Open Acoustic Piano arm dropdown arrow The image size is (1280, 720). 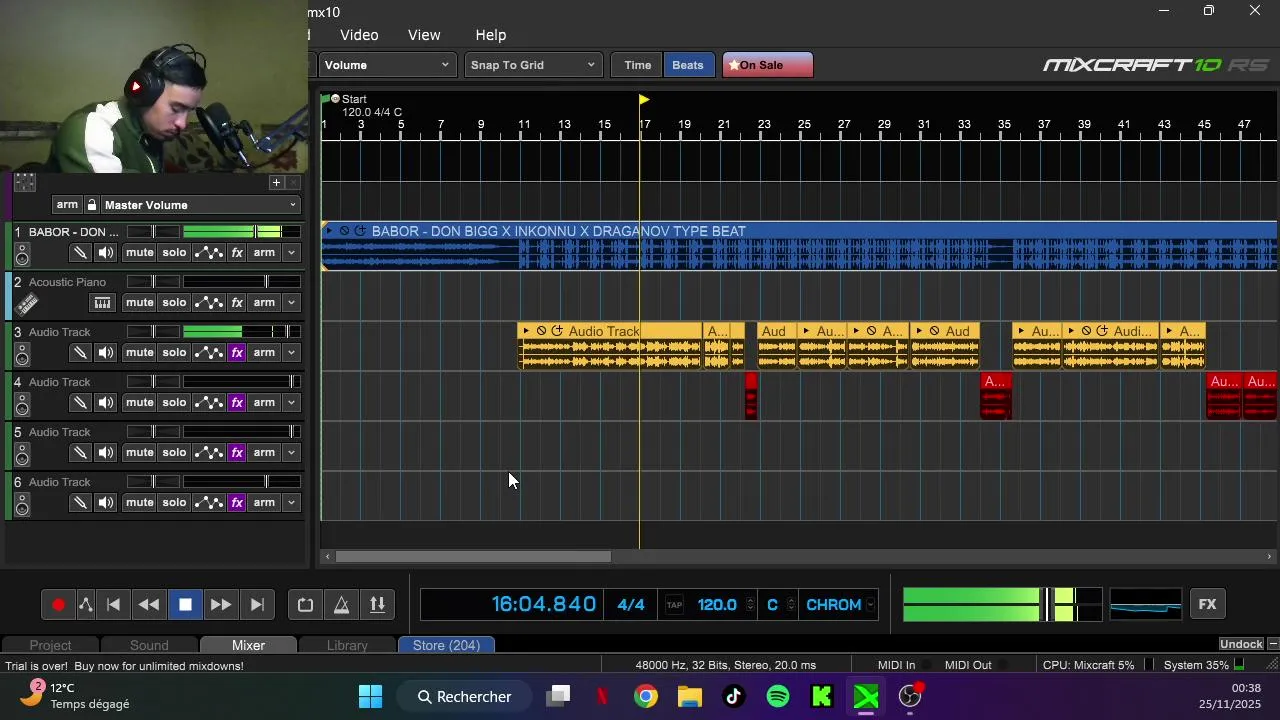coord(291,303)
